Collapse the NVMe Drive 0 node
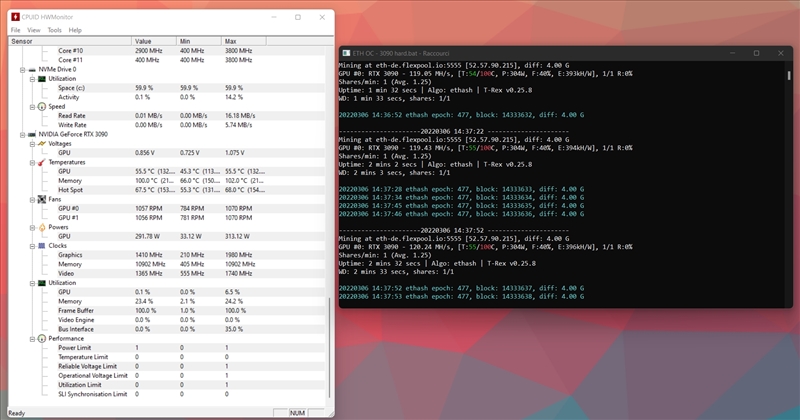800x420 pixels. (x=22, y=69)
